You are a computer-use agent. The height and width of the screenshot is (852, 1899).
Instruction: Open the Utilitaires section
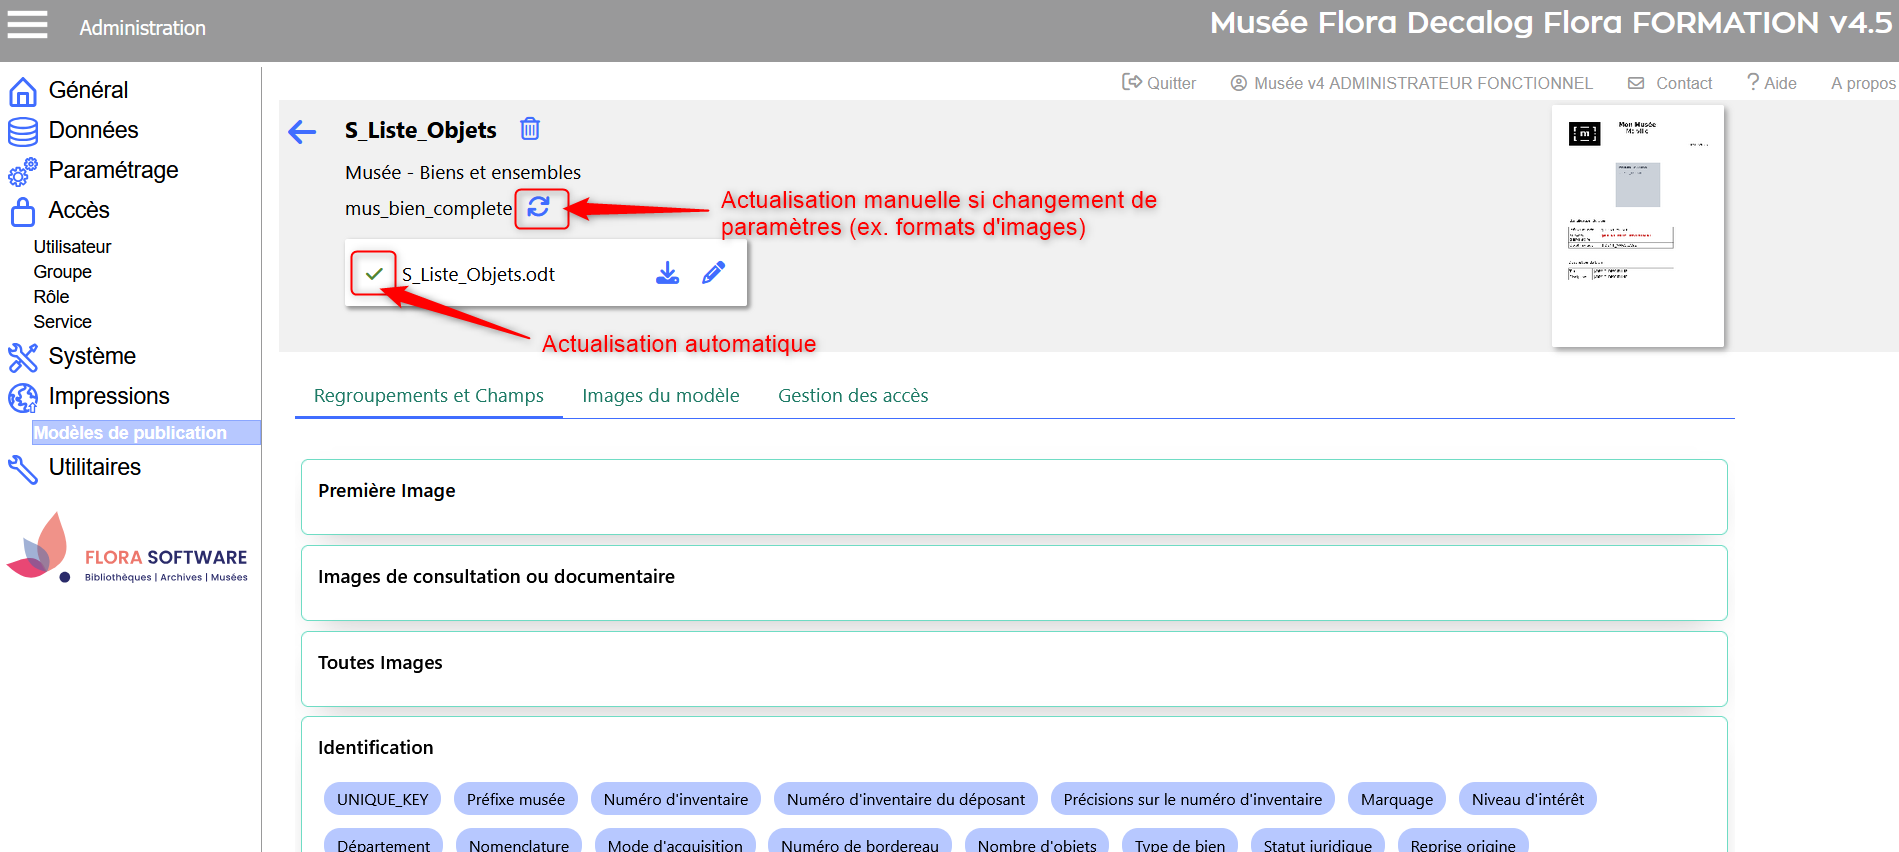[x=95, y=467]
